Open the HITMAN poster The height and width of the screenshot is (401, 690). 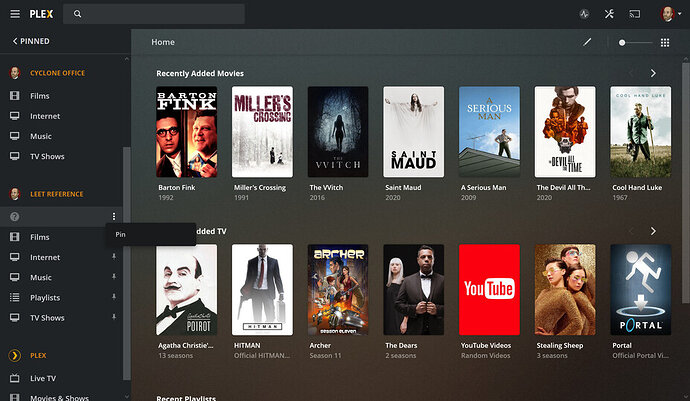(262, 290)
